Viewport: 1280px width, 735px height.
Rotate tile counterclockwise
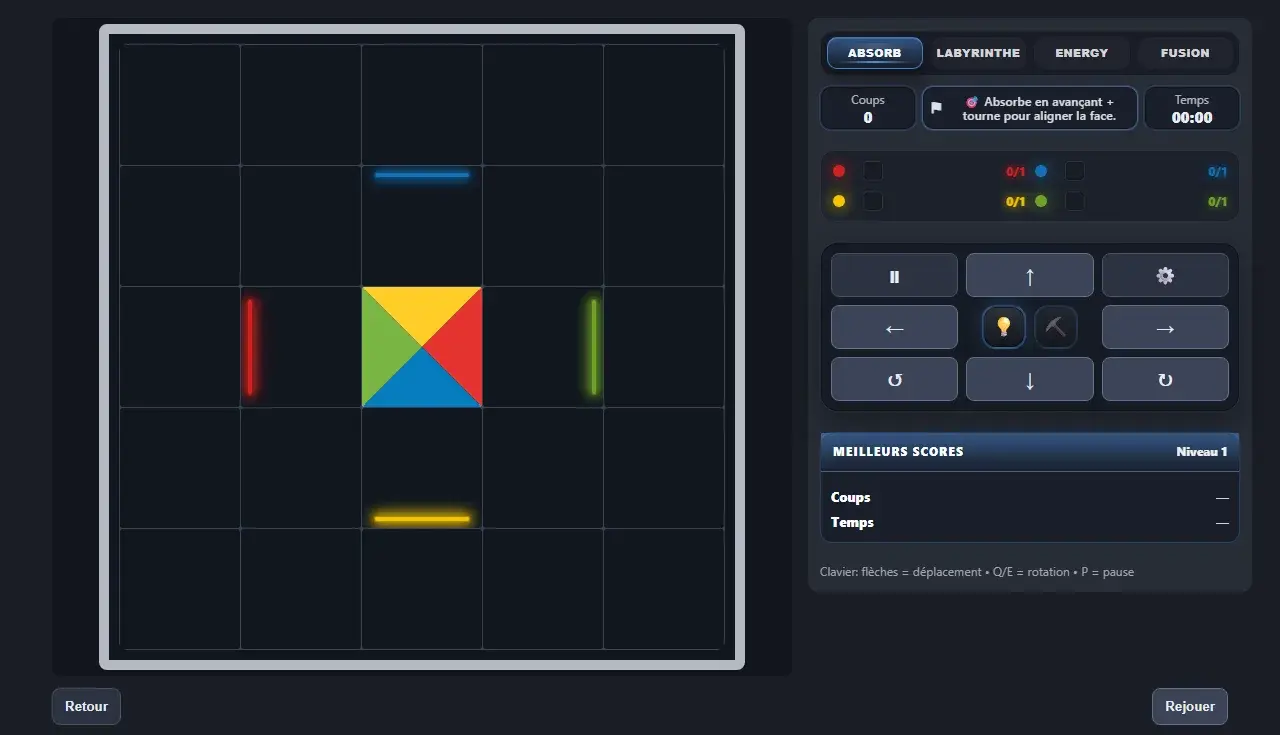894,379
